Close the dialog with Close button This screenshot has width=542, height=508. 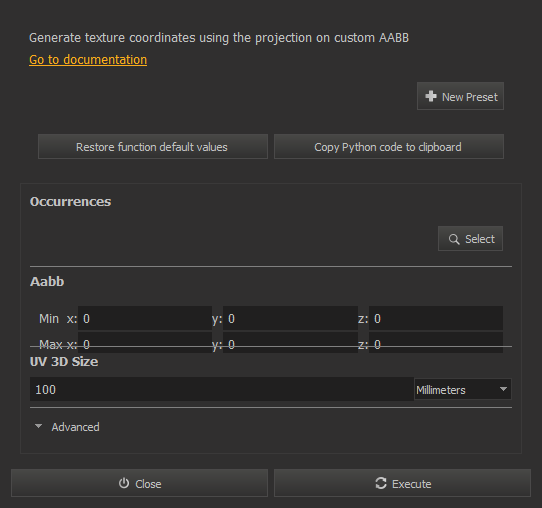point(139,483)
